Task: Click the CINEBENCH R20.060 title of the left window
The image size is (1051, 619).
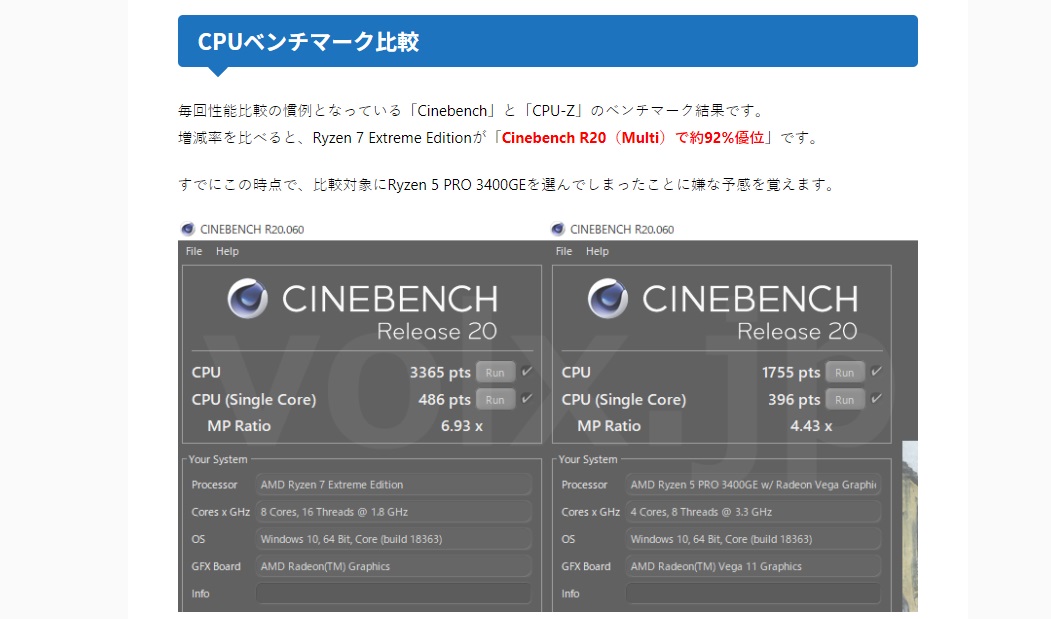Action: point(252,229)
